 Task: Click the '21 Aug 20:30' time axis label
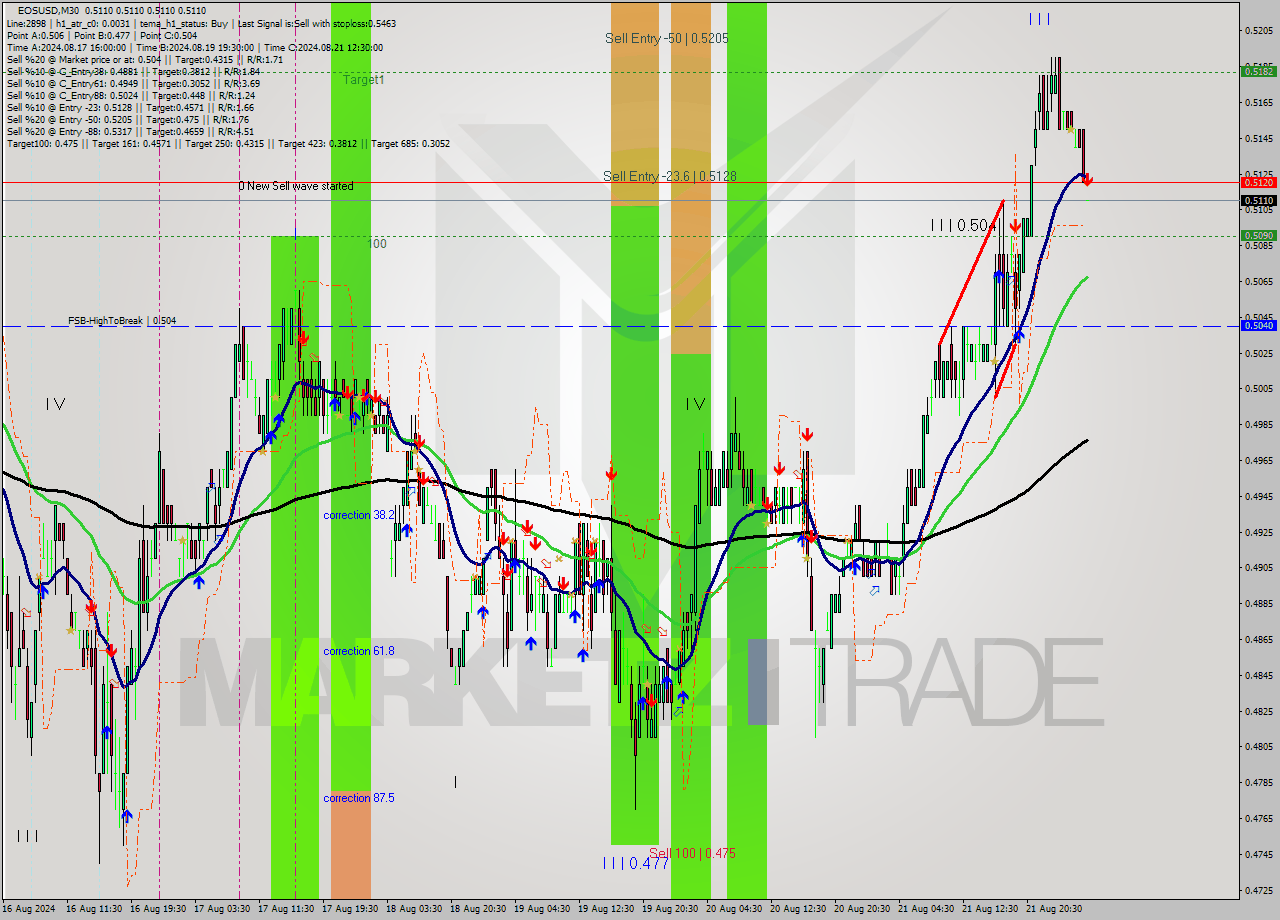point(1053,909)
